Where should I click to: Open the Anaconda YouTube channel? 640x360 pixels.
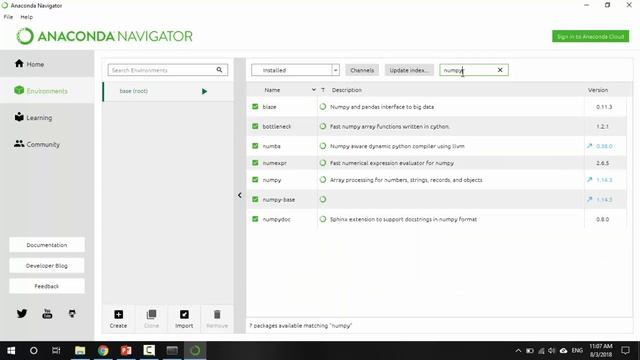click(x=47, y=313)
